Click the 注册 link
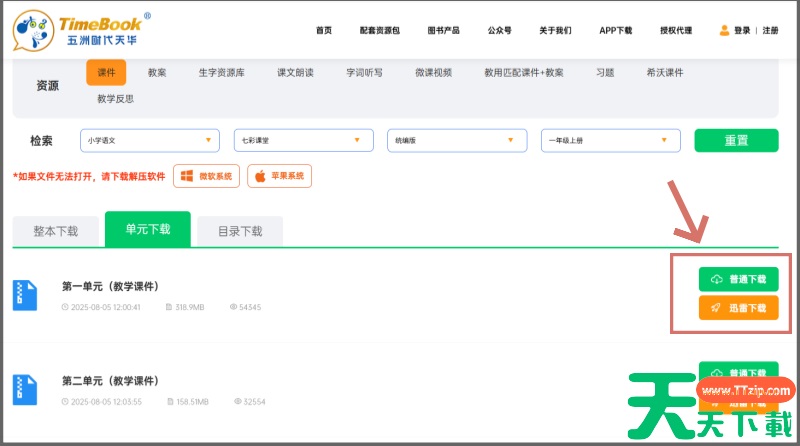This screenshot has width=800, height=446. [770, 31]
